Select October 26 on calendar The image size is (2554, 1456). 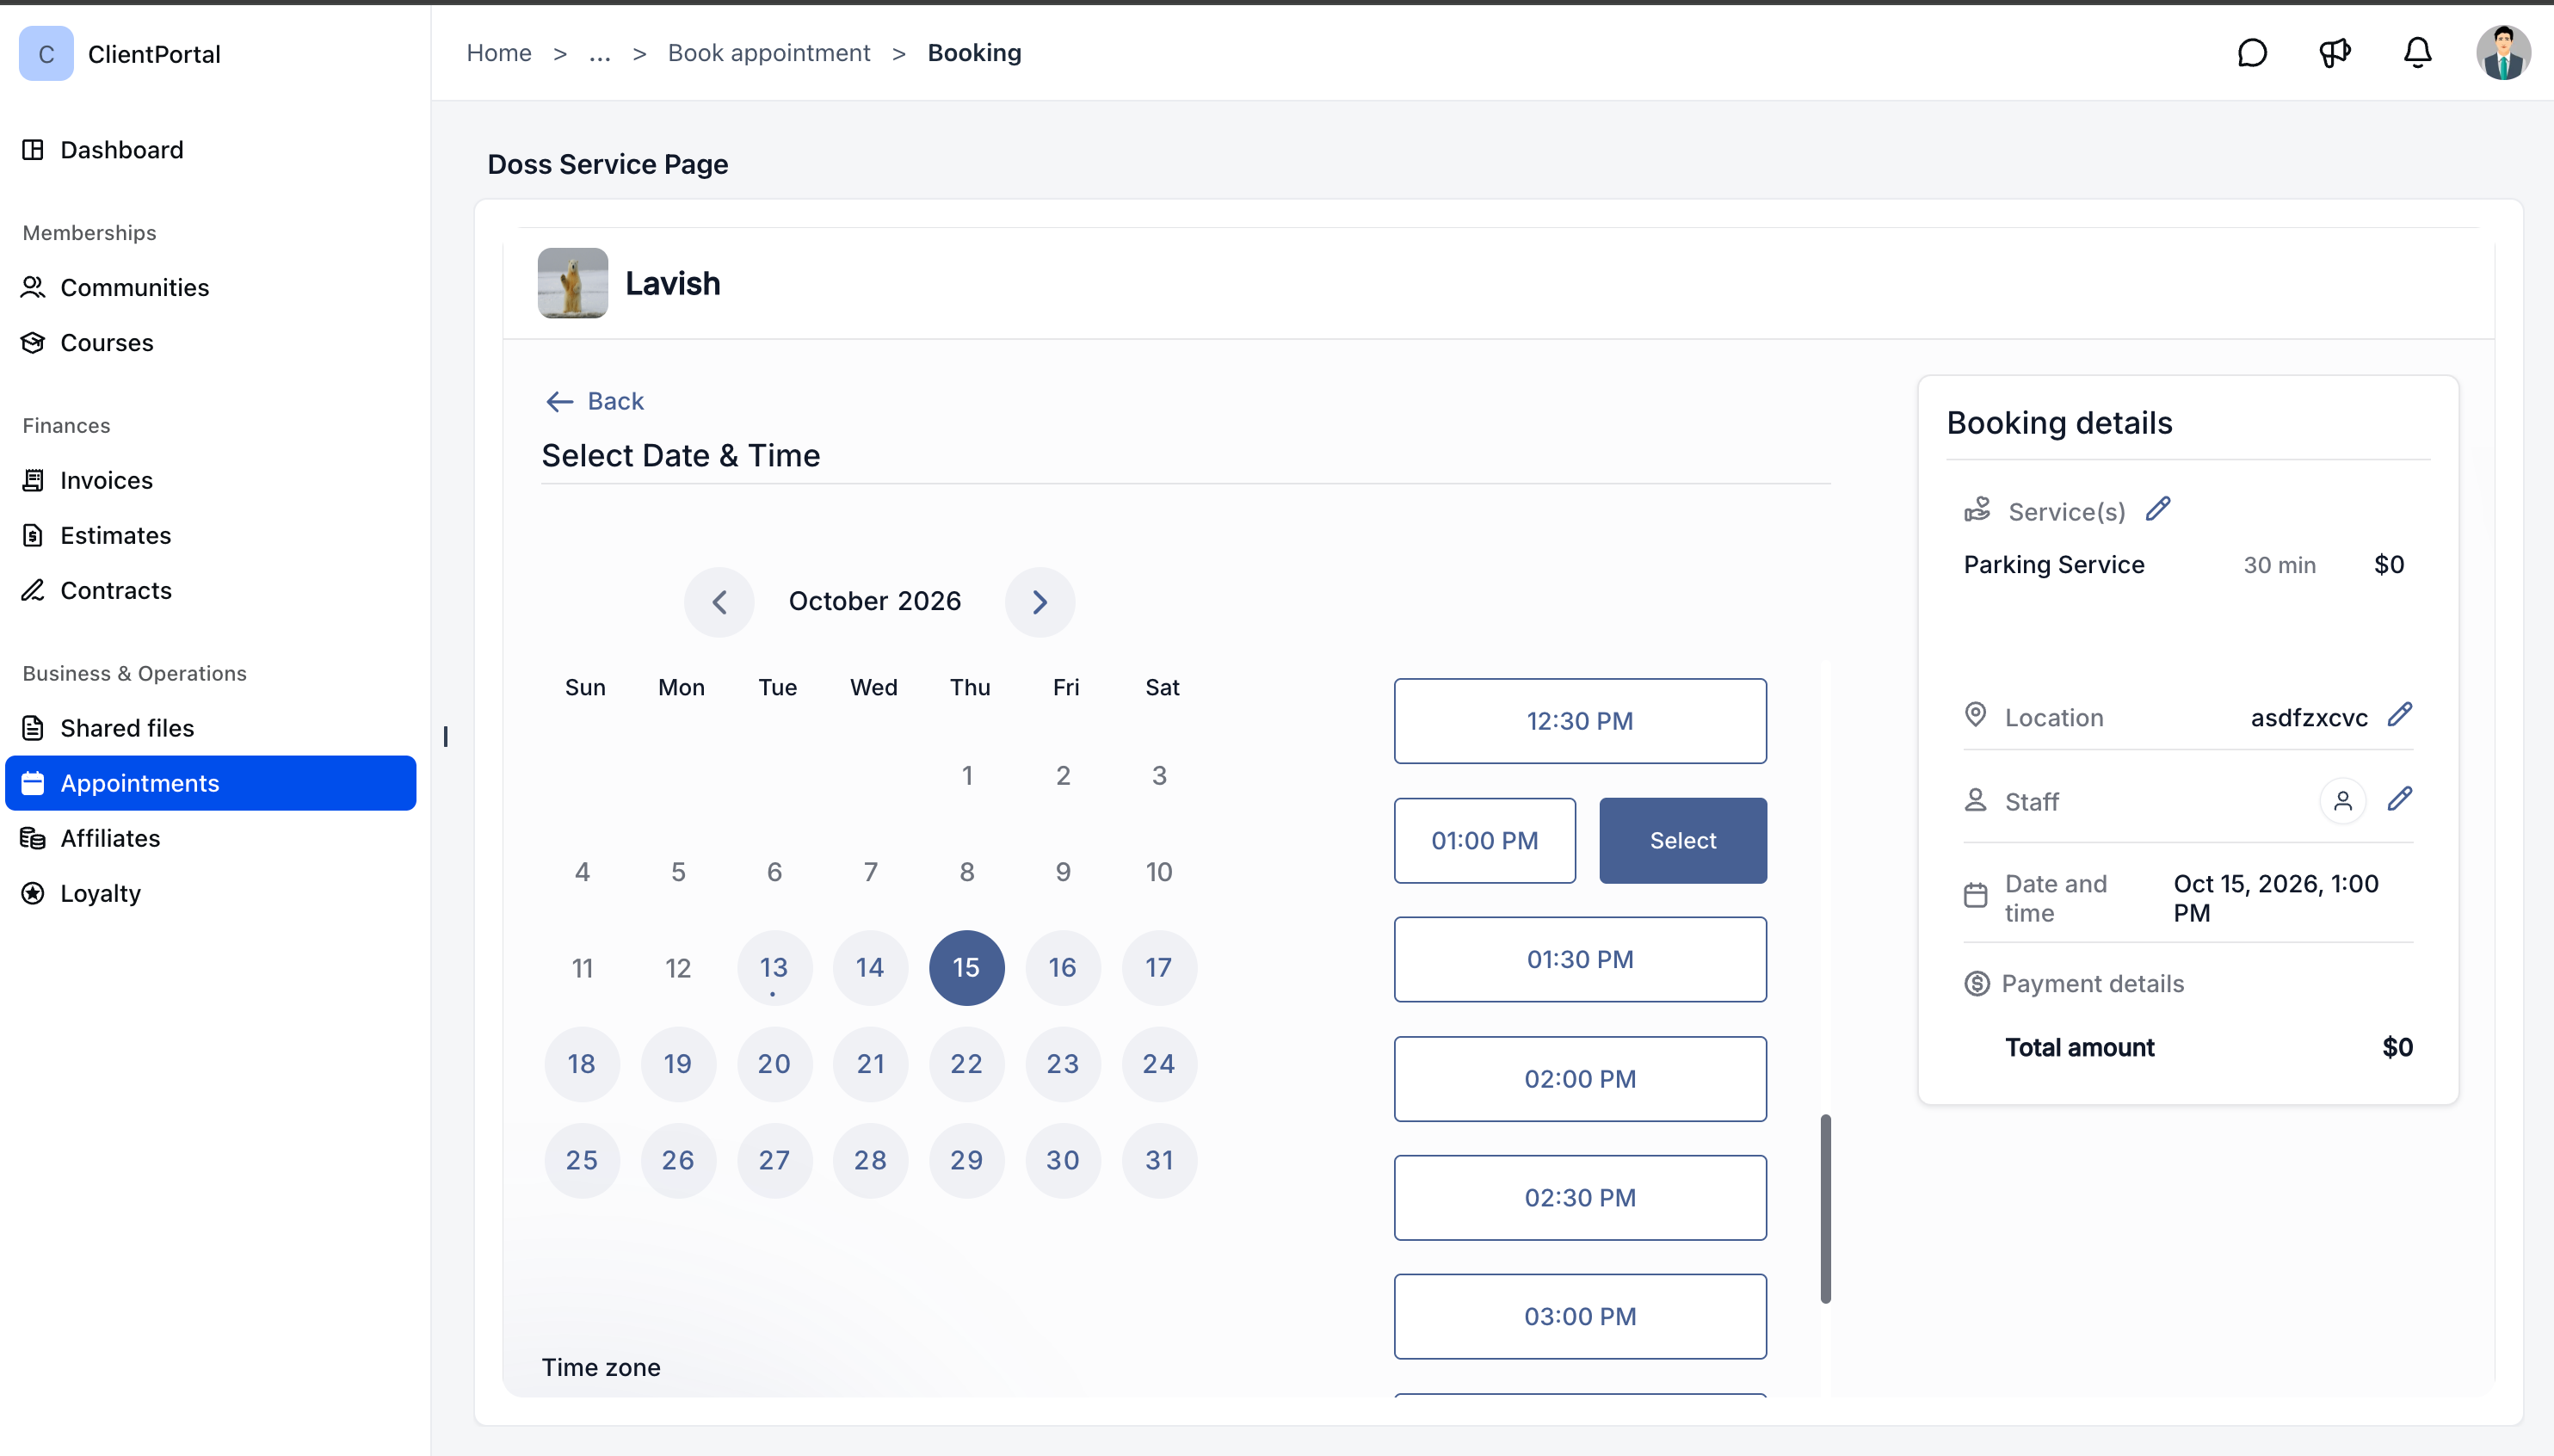coord(678,1161)
